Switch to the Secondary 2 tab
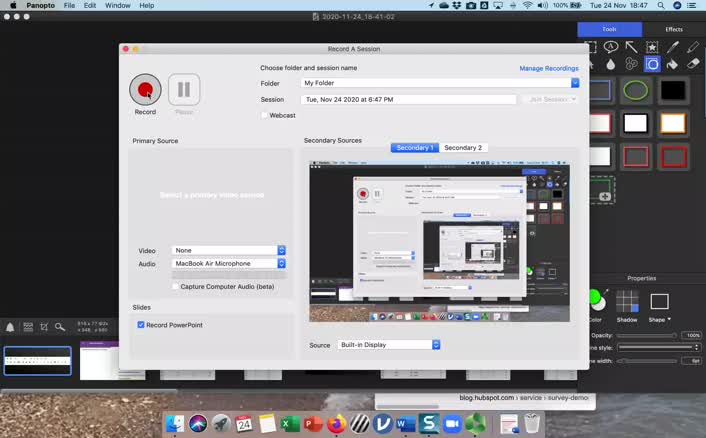Screen dimensions: 706x438 [x=463, y=148]
